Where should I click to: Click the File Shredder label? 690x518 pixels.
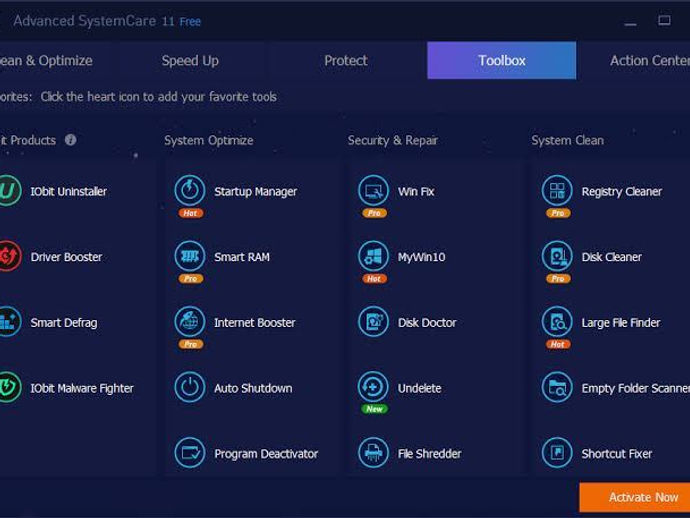429,454
